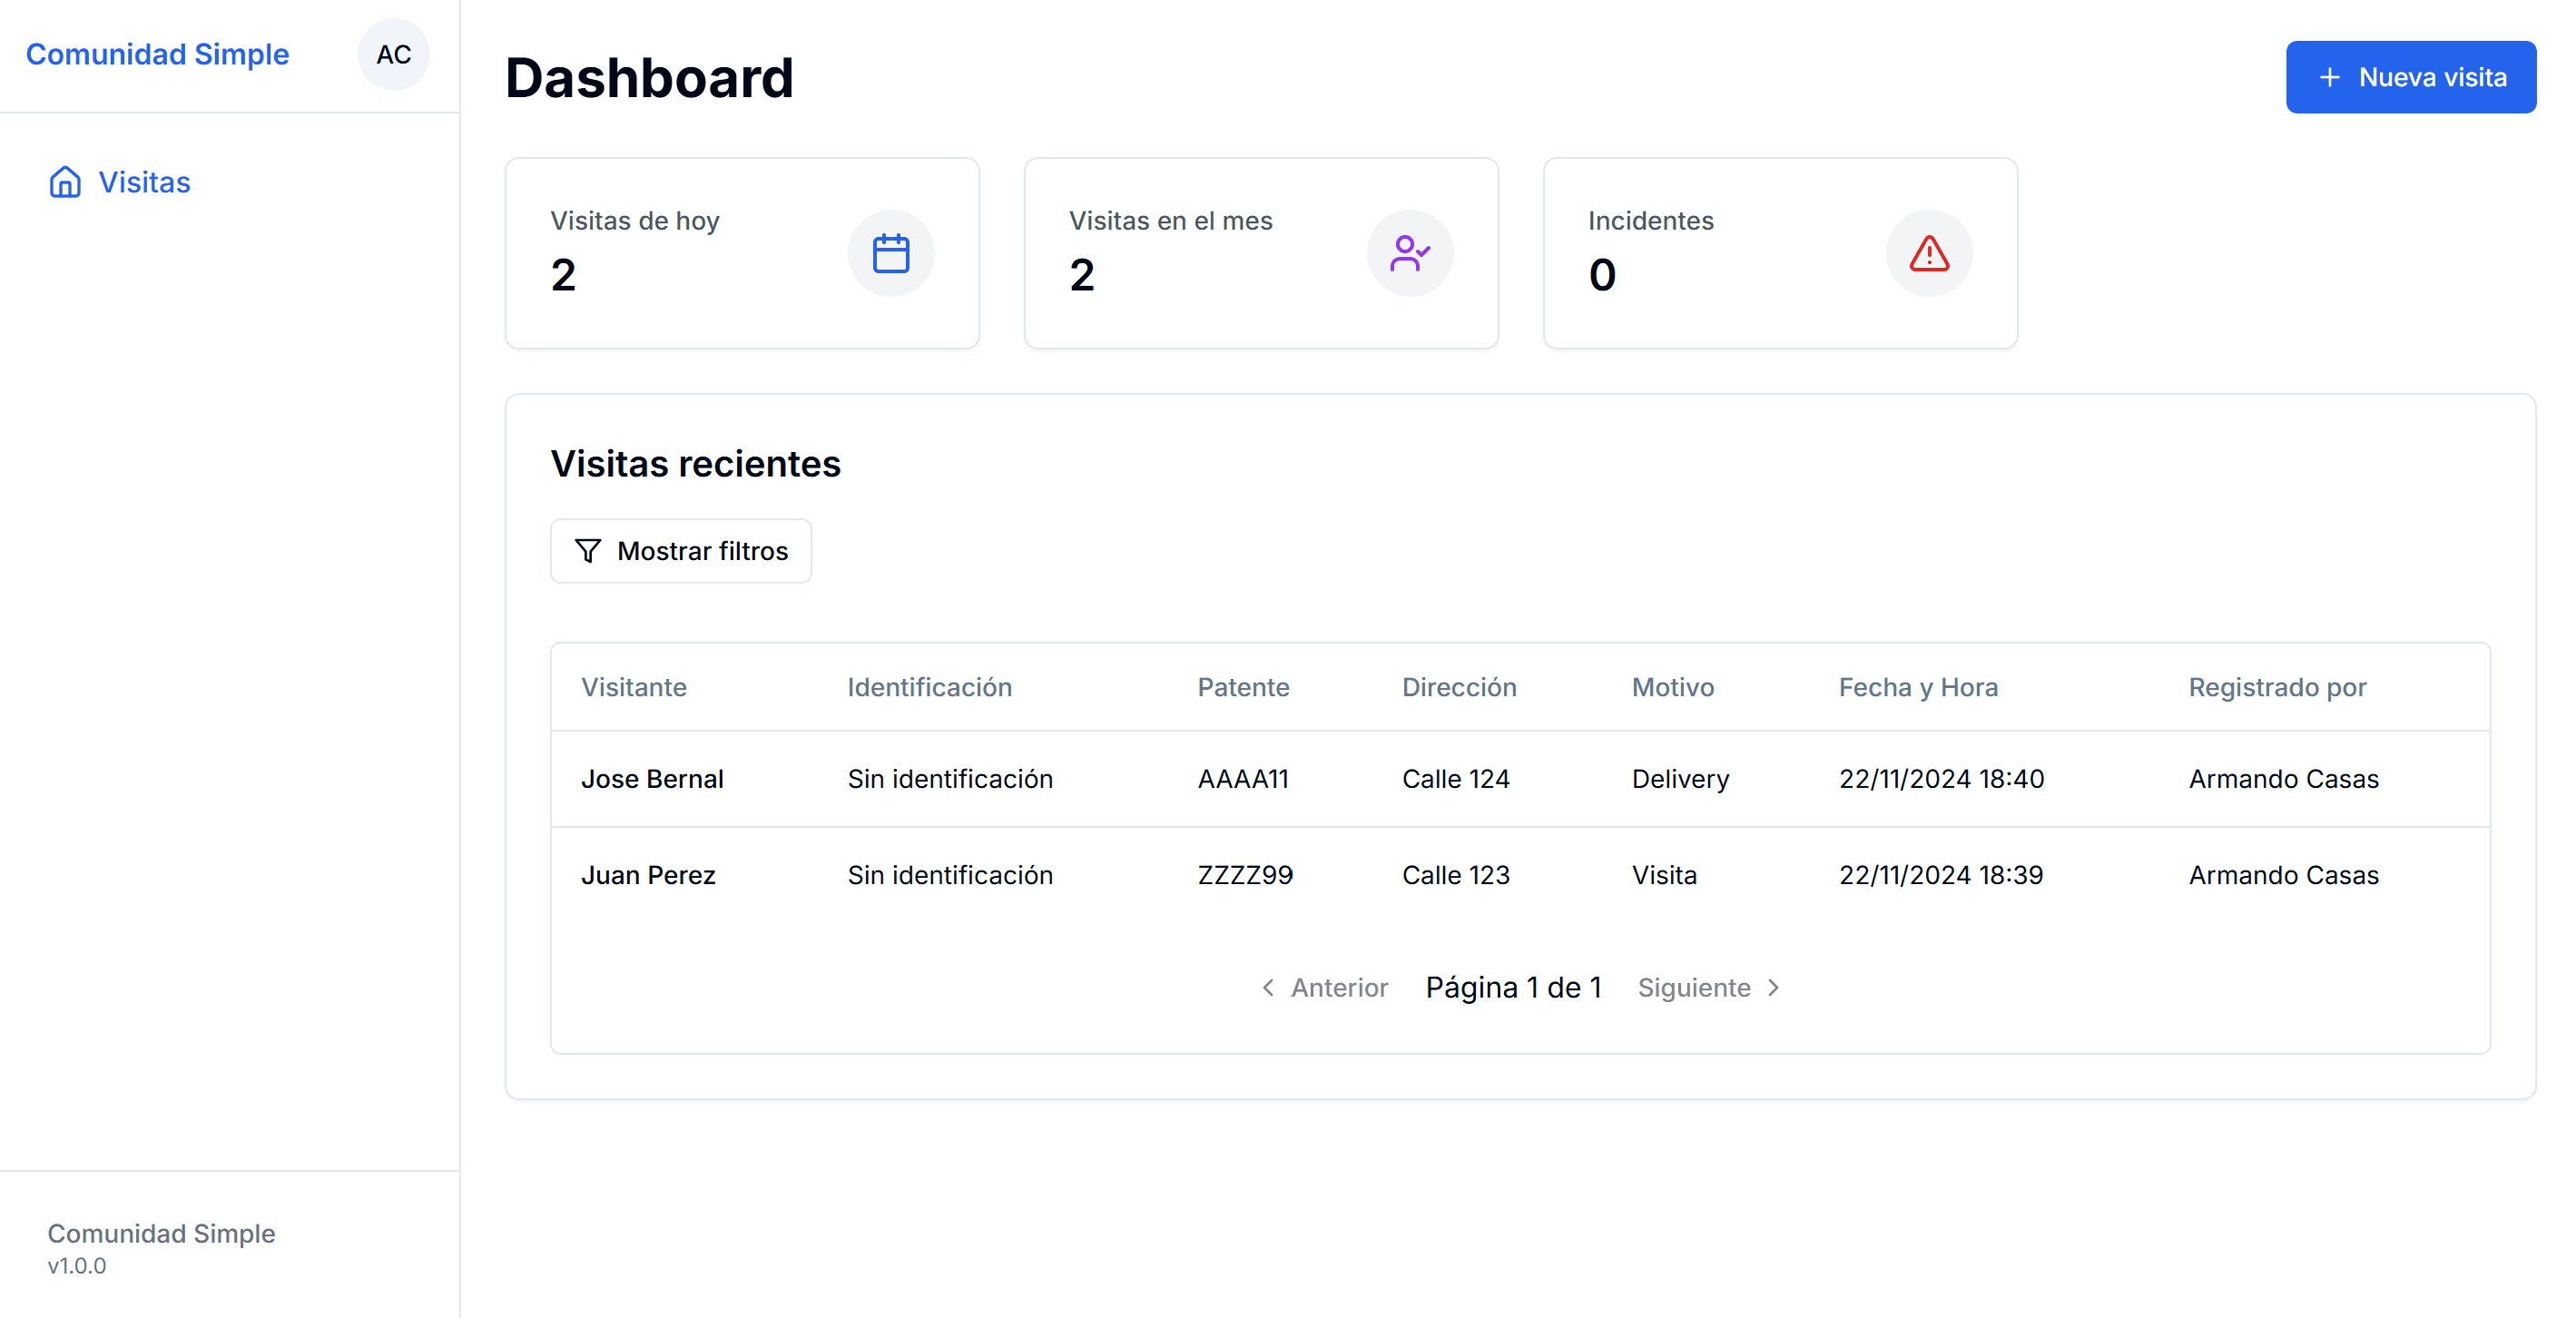
Task: Select the Jose Bernal visit row
Action: (1519, 779)
